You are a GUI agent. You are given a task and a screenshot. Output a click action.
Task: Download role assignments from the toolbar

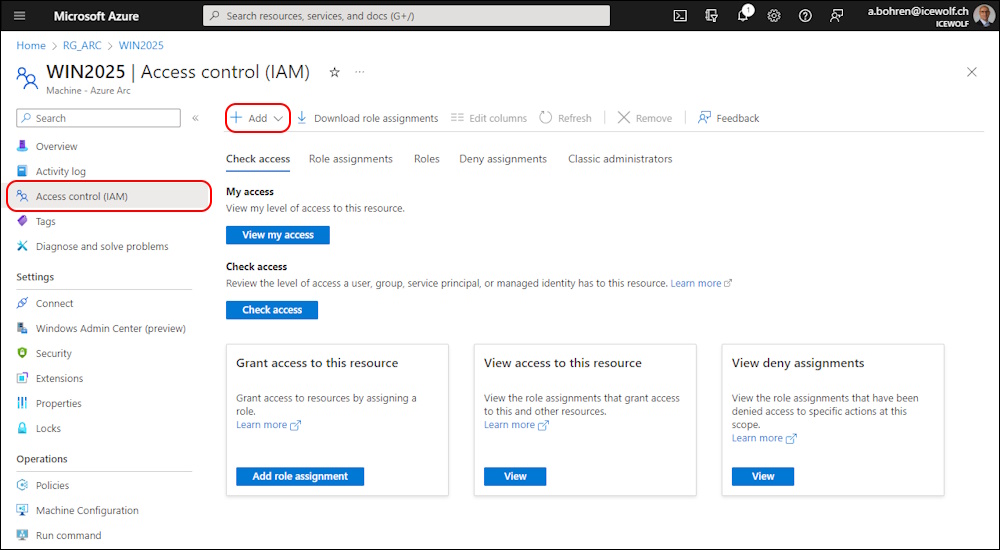pos(367,118)
